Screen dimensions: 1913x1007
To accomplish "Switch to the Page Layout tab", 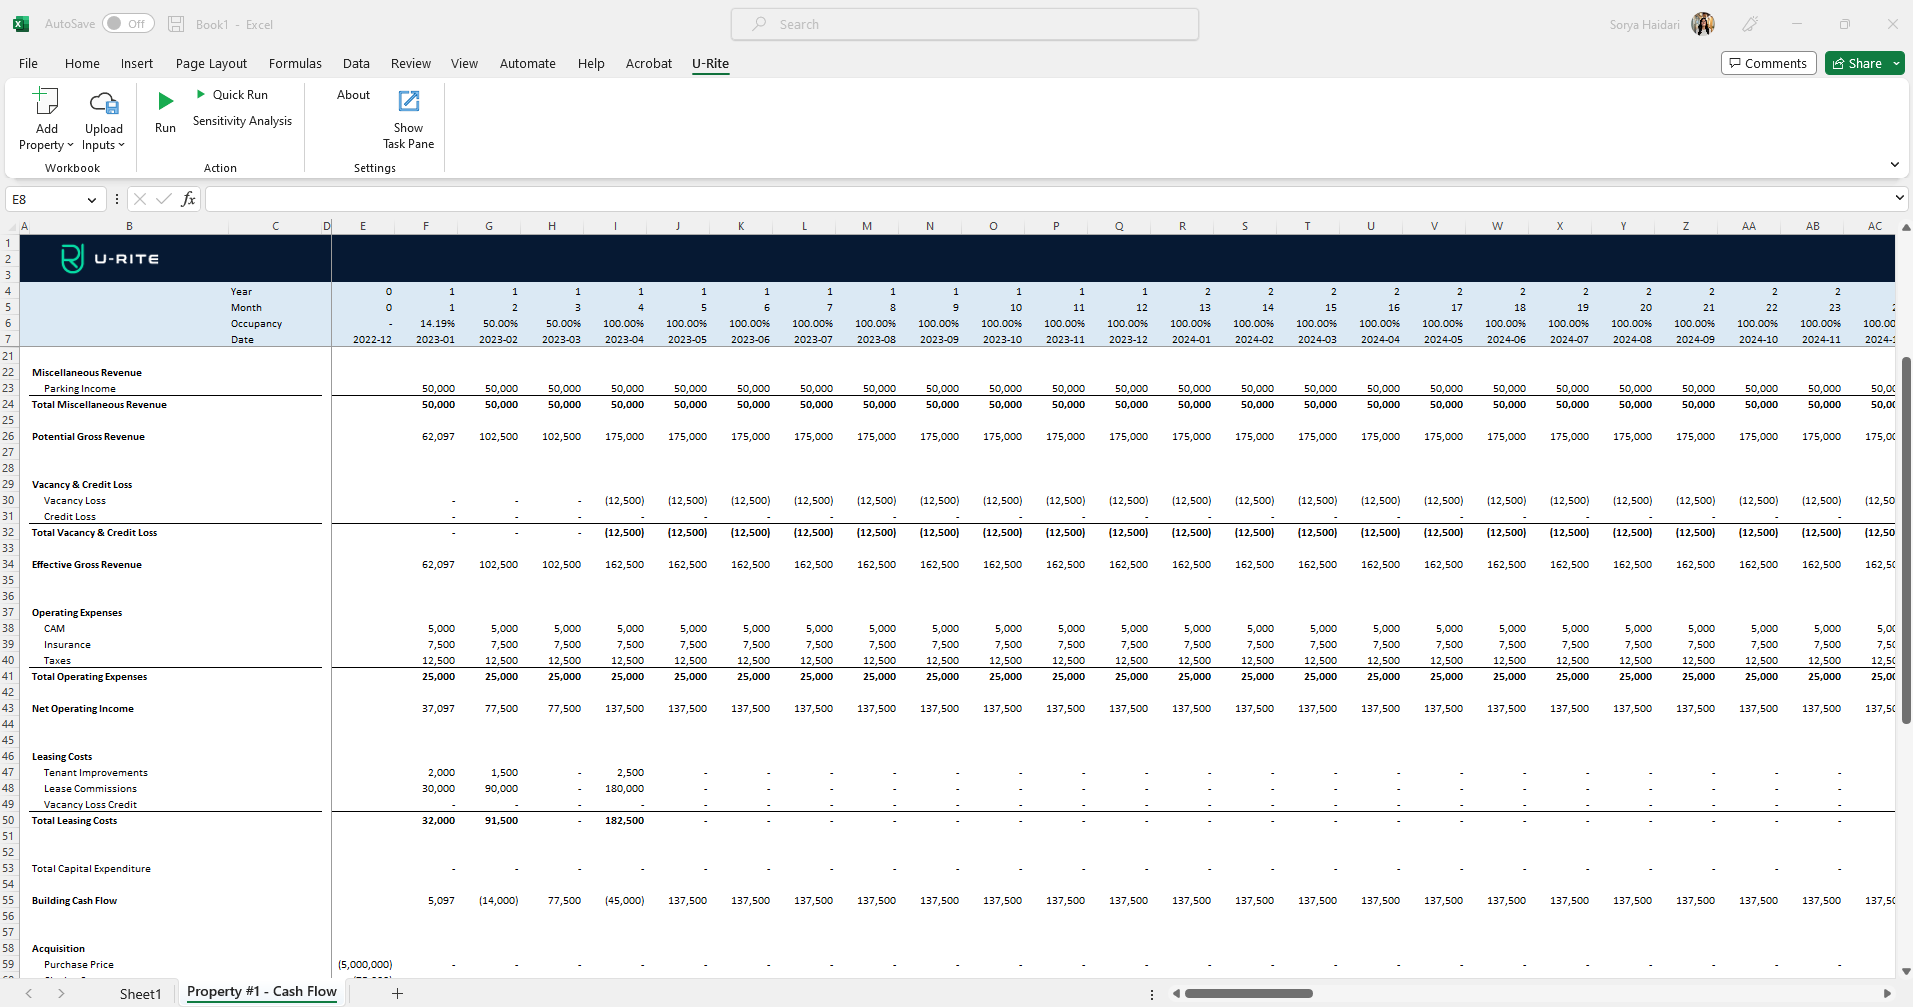I will pyautogui.click(x=211, y=63).
